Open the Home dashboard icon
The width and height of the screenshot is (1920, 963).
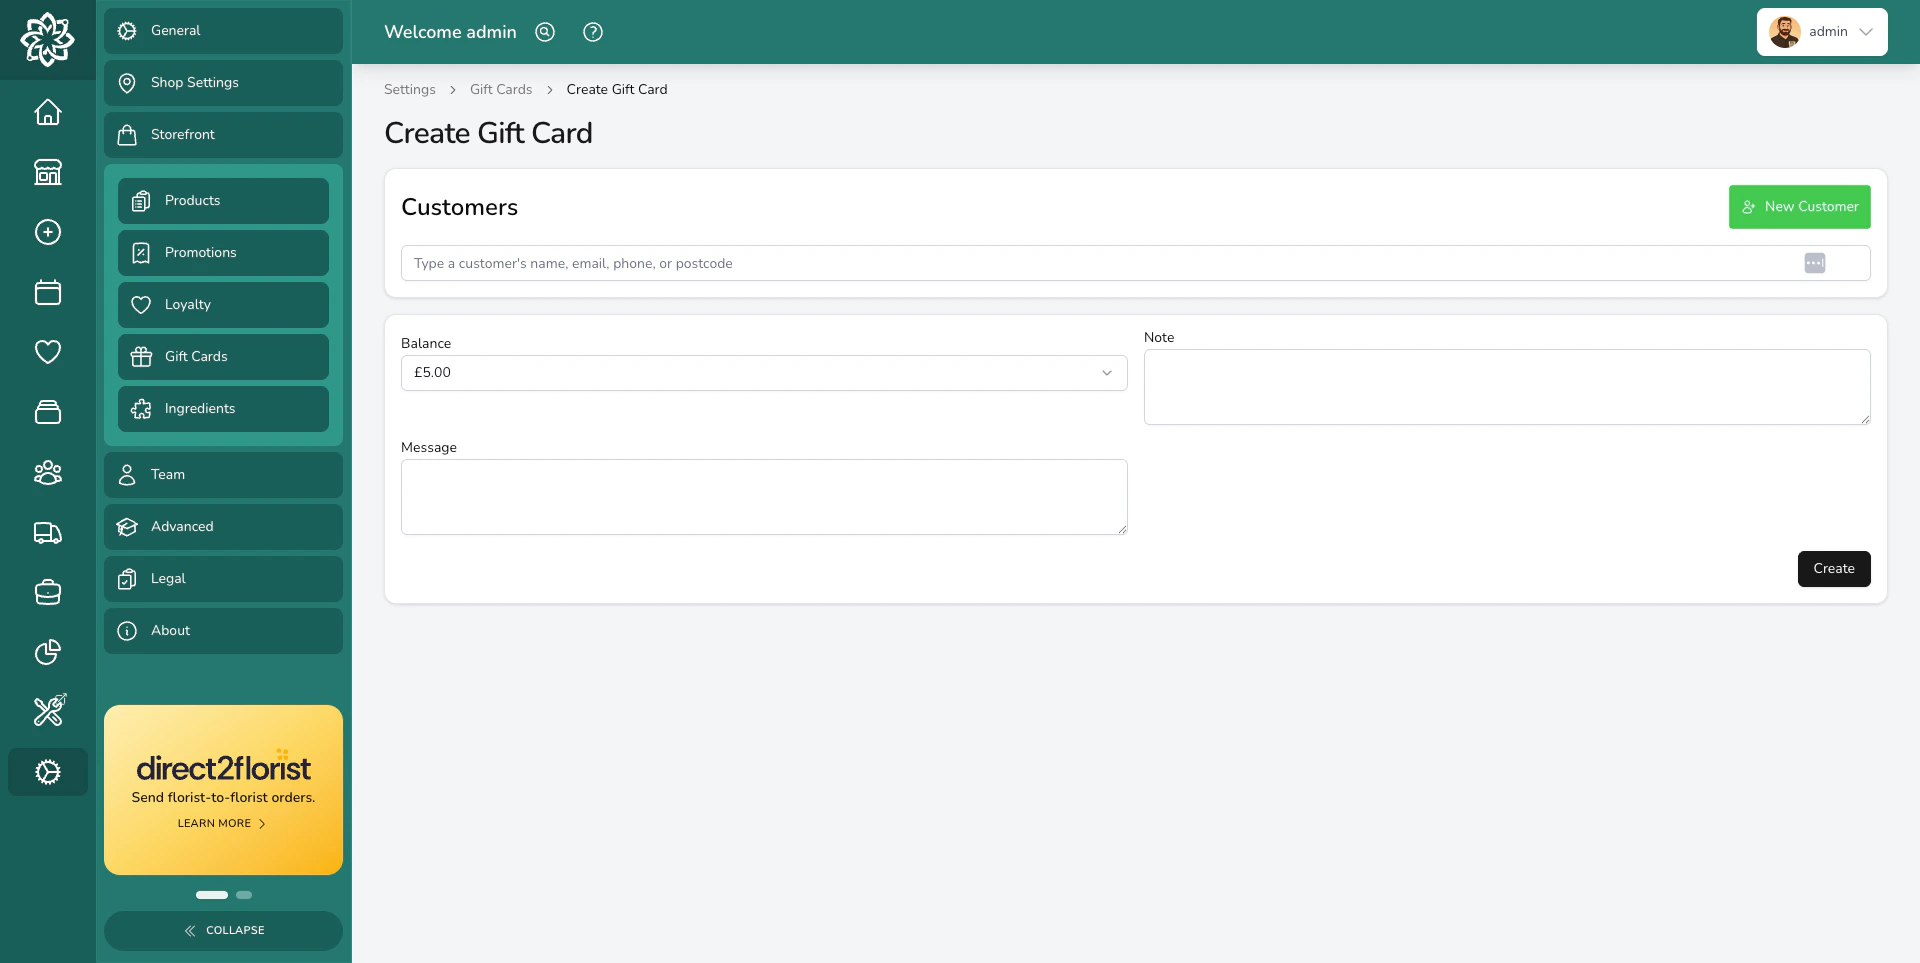pyautogui.click(x=47, y=112)
